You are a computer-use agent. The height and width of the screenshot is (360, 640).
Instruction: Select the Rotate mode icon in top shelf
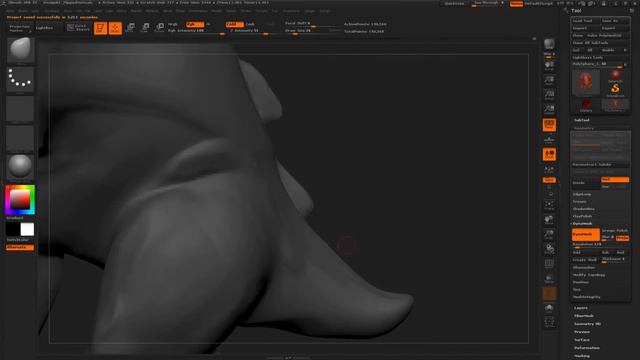coord(160,28)
